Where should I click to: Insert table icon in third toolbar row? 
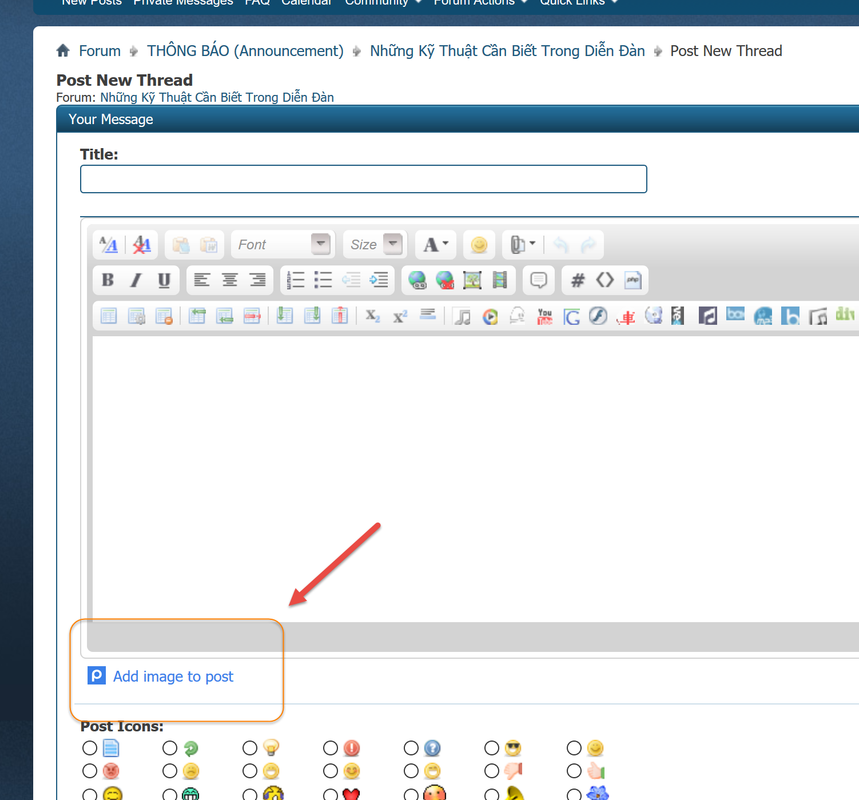coord(108,316)
